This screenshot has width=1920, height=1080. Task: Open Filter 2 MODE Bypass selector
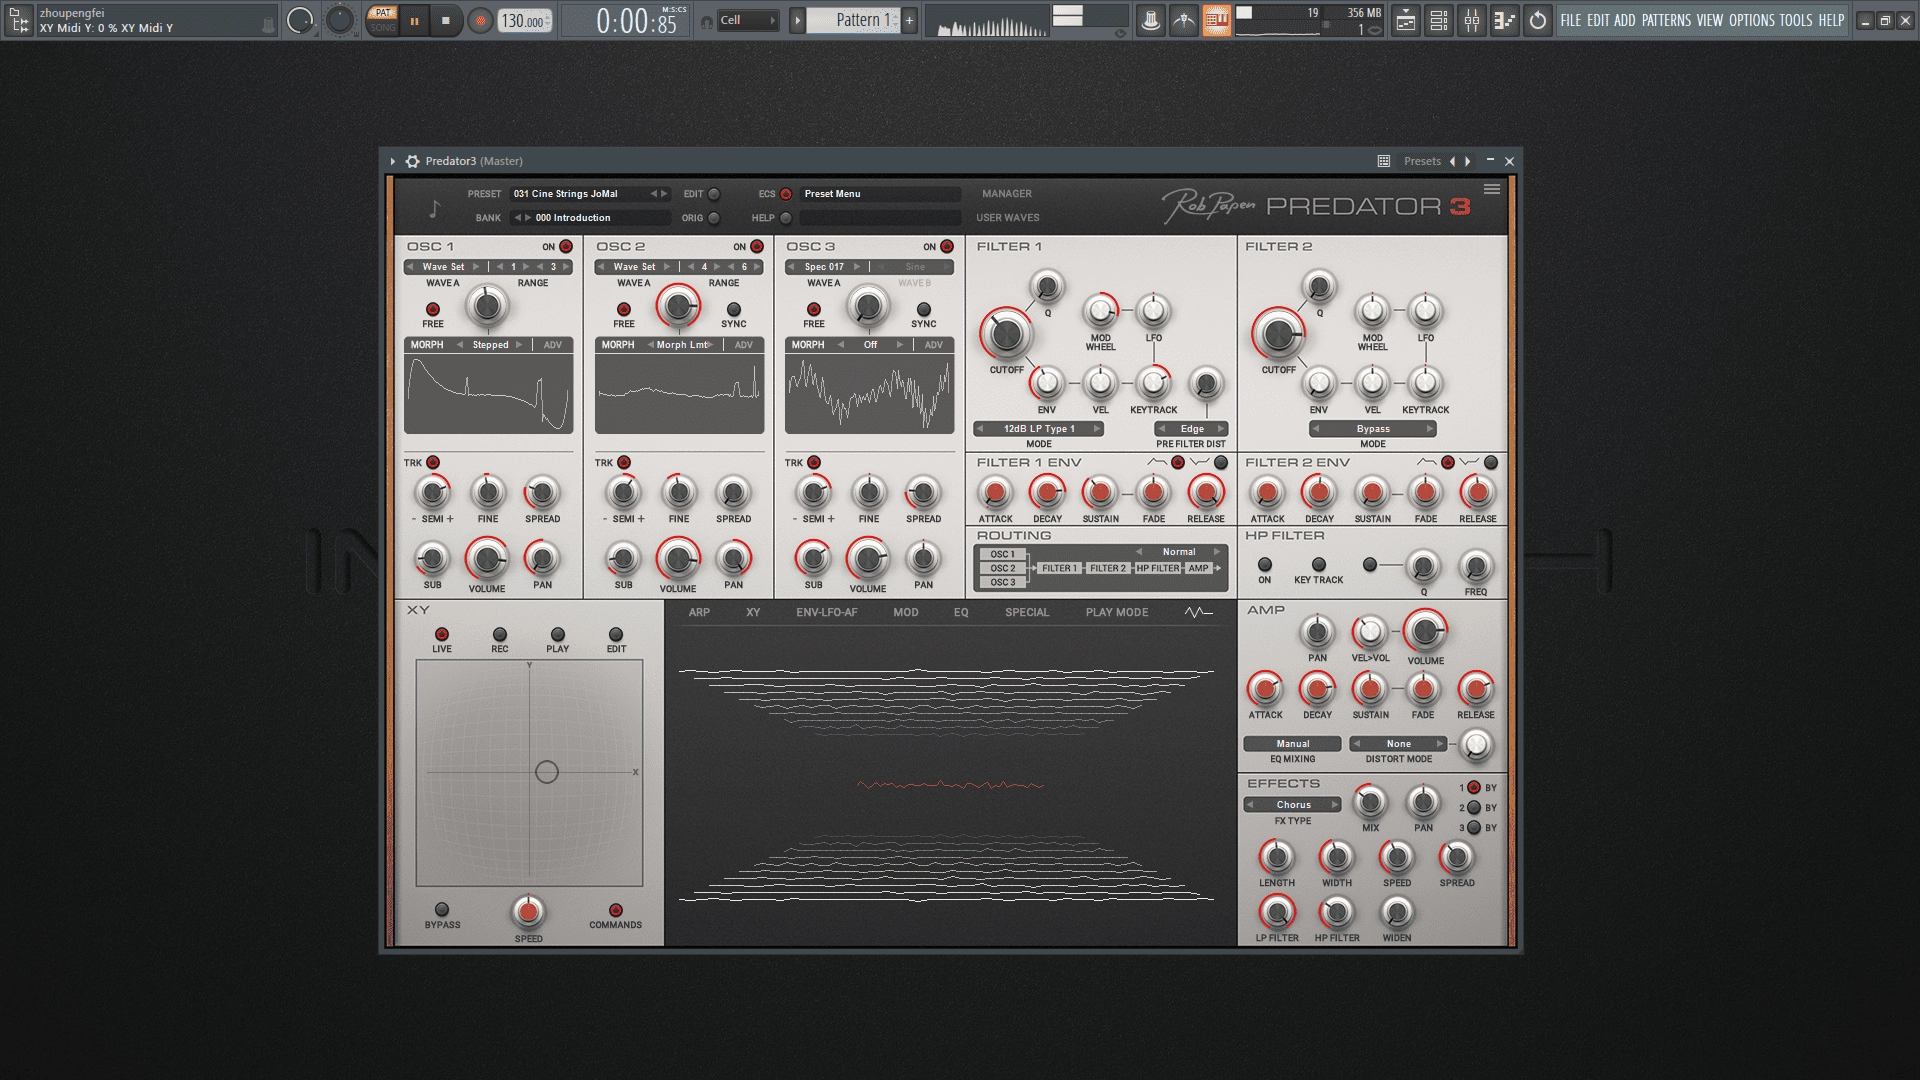coord(1373,429)
